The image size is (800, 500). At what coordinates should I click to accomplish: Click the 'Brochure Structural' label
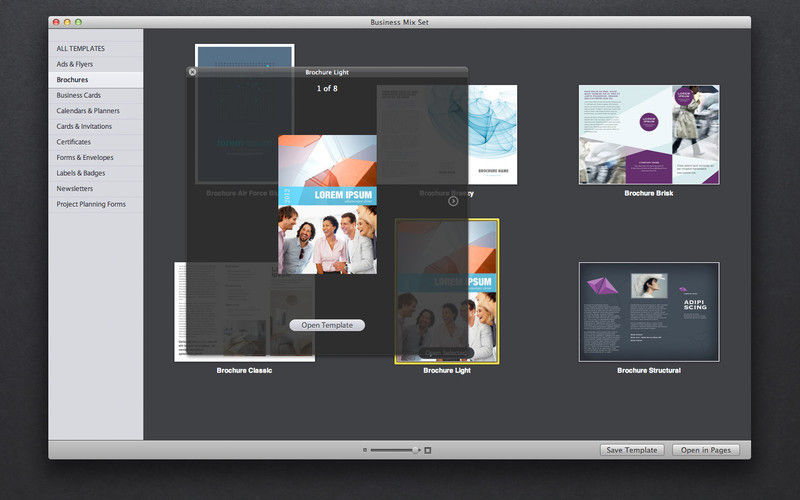[648, 370]
